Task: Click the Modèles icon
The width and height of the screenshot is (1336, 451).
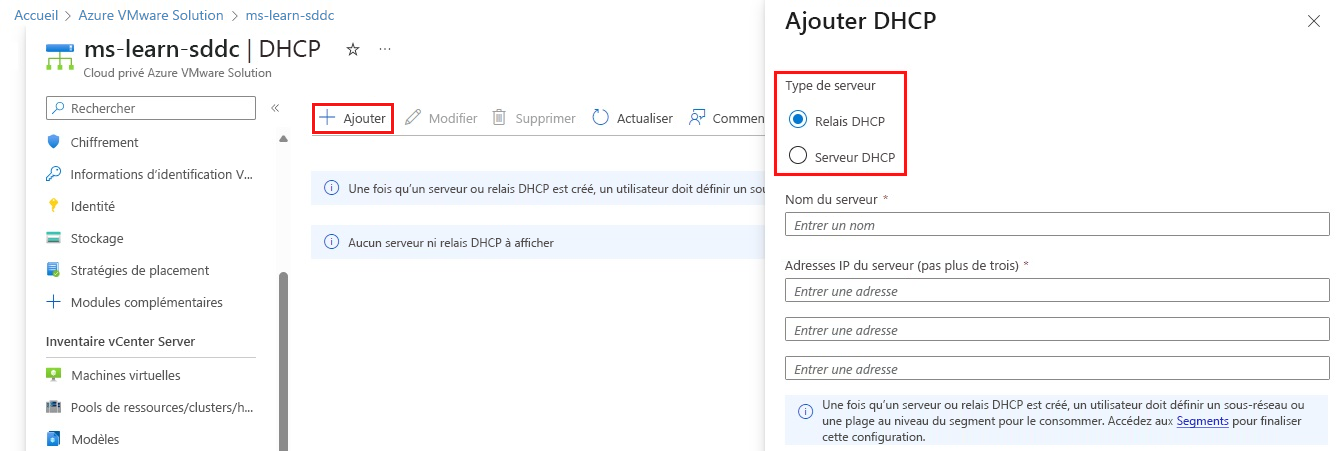Action: (x=54, y=439)
